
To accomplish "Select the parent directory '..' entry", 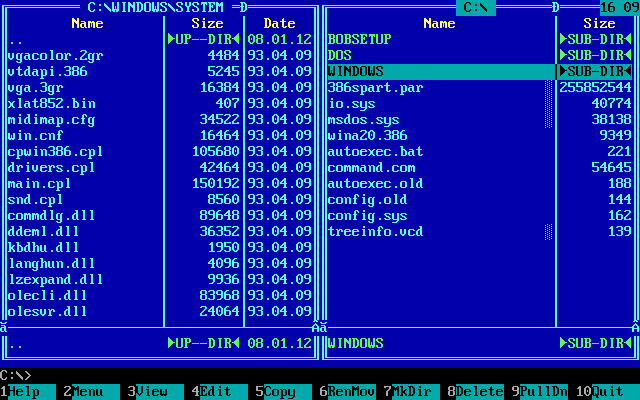I will [x=160, y=39].
